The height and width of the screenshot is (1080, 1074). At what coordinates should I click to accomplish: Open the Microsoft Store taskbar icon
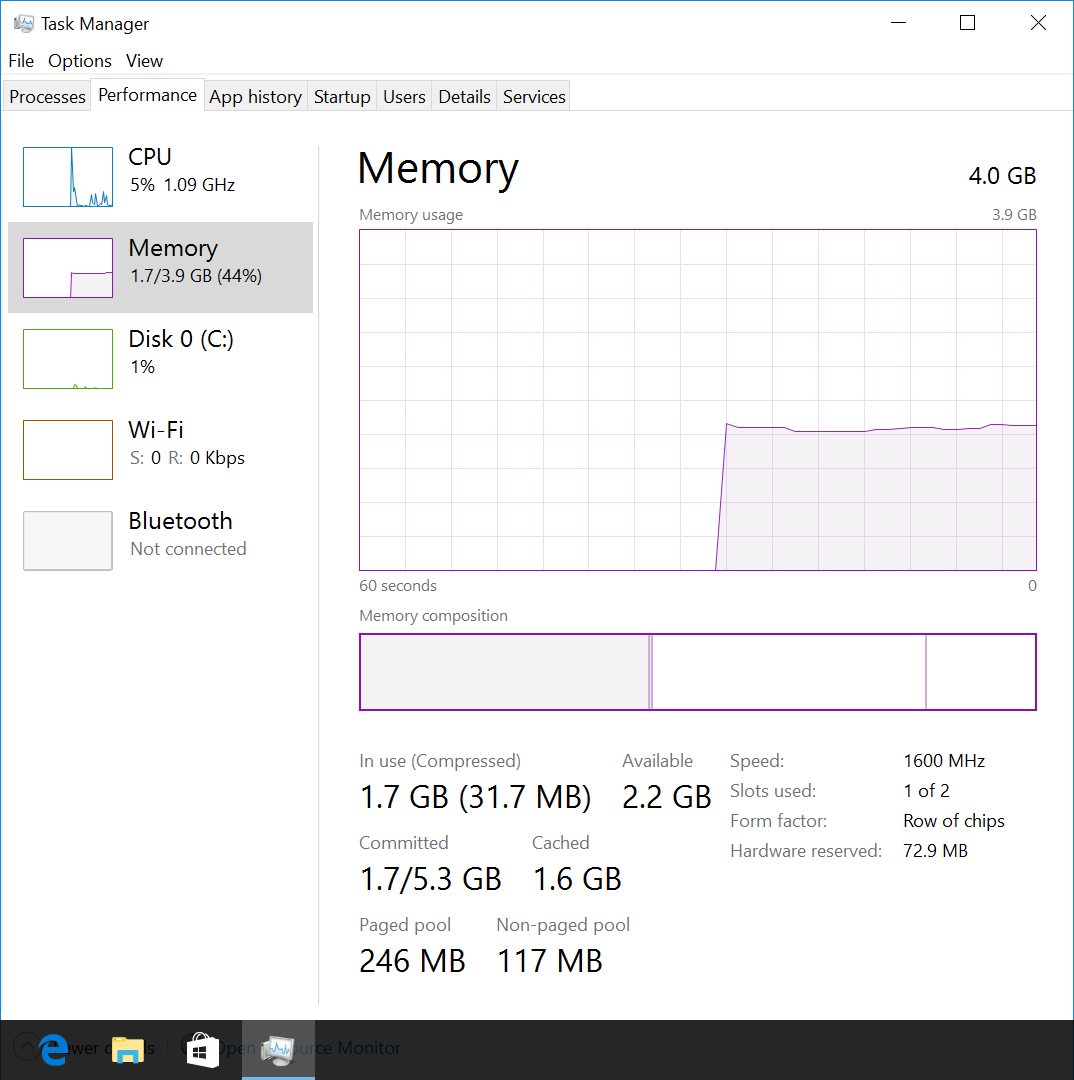click(203, 1050)
